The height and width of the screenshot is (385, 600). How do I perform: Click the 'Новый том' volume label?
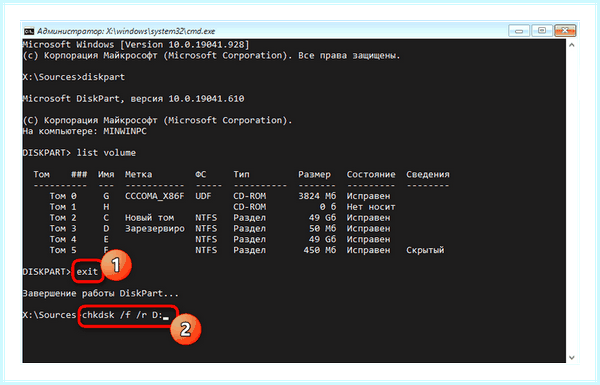[149, 218]
